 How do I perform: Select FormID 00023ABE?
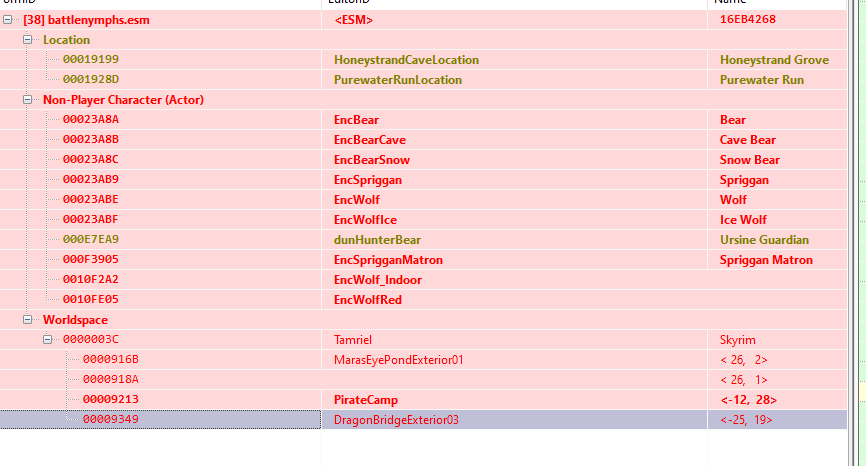pyautogui.click(x=91, y=199)
